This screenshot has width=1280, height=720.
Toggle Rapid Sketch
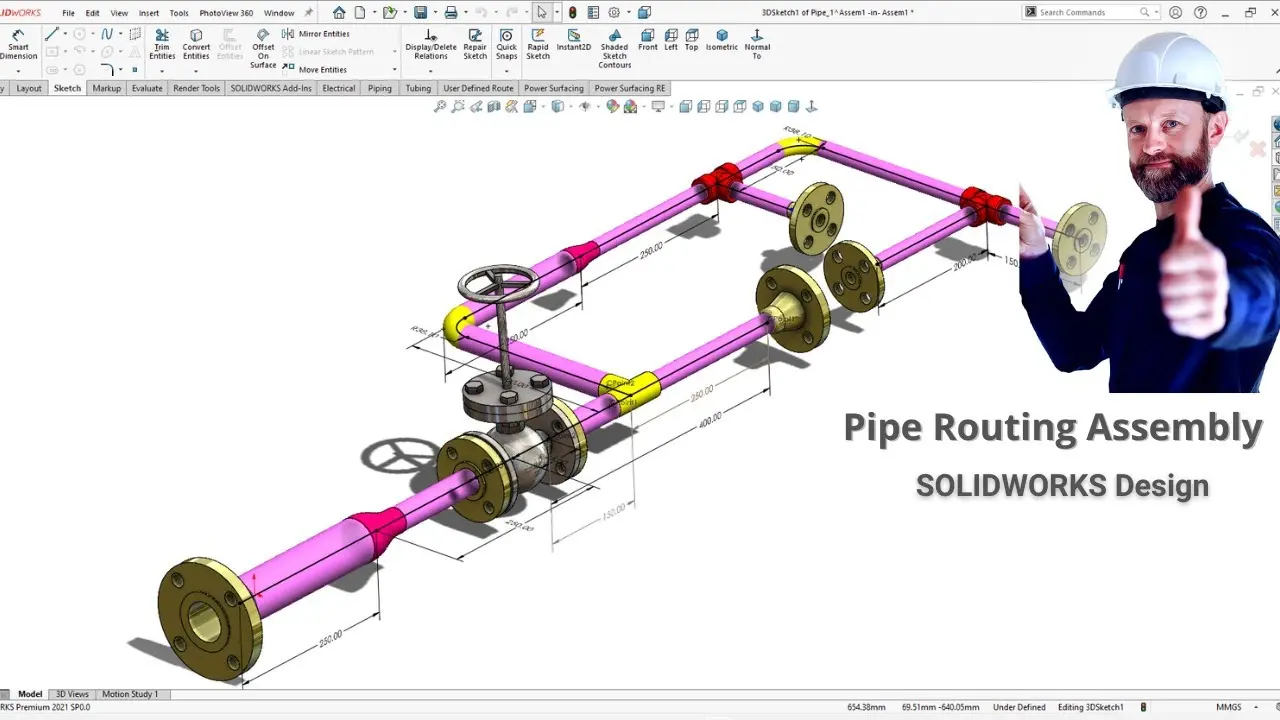(538, 44)
